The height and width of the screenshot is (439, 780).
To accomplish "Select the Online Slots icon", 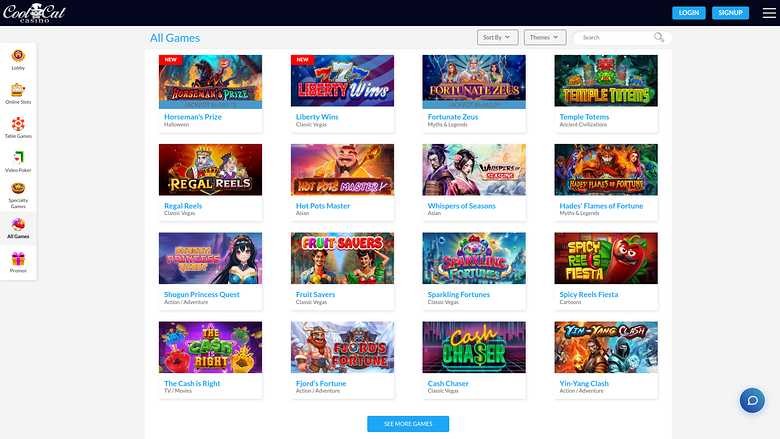I will pyautogui.click(x=18, y=91).
